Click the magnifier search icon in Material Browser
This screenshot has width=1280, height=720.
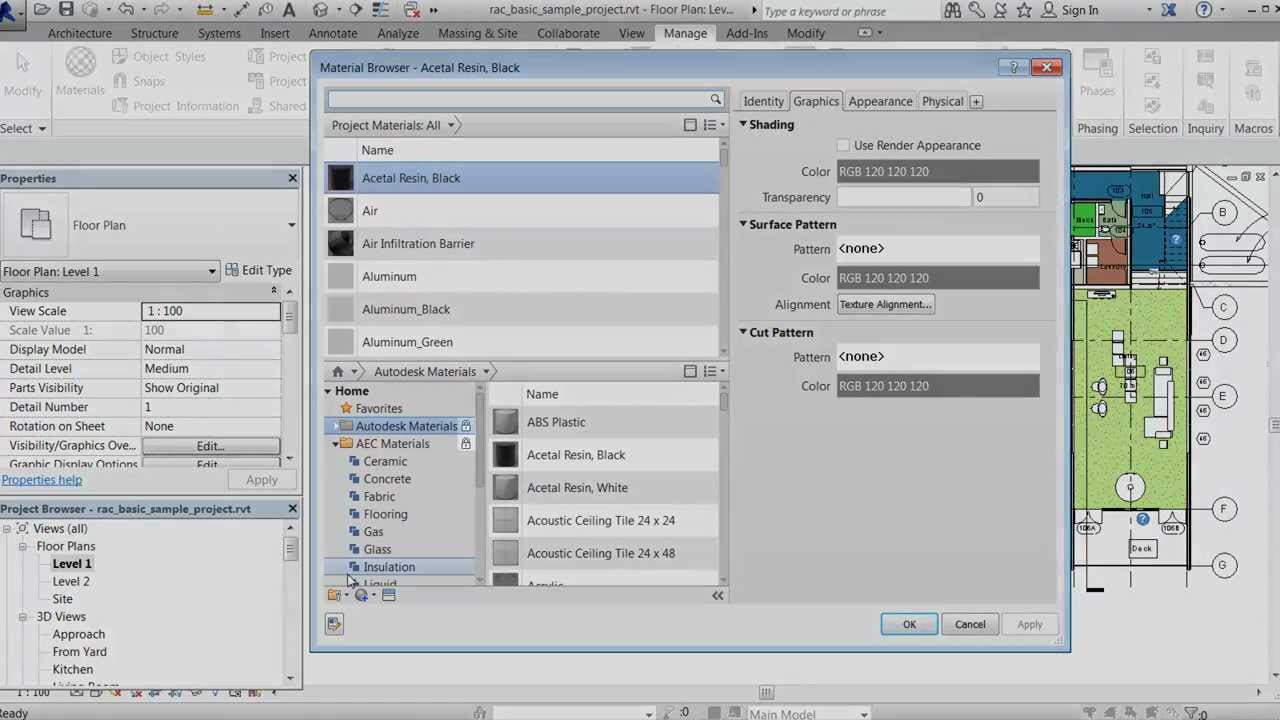tap(715, 99)
